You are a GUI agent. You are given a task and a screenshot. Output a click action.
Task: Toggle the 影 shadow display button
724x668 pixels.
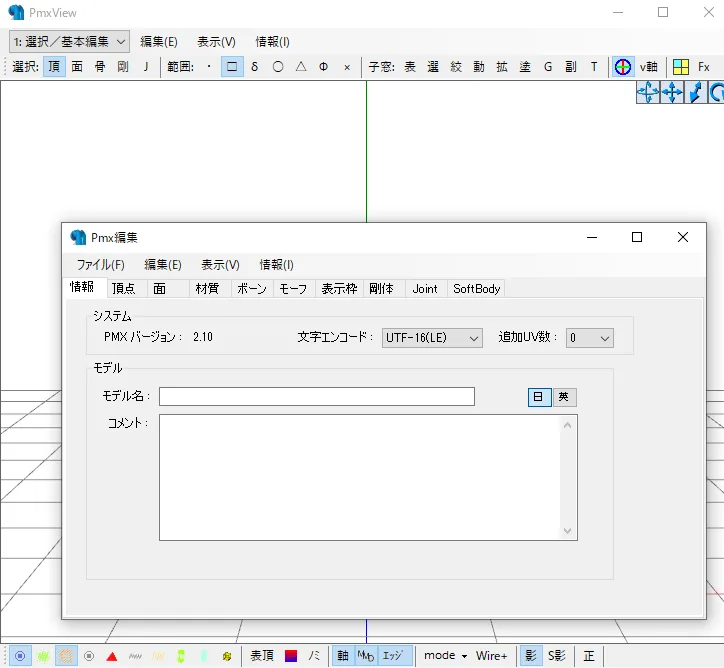pyautogui.click(x=530, y=656)
